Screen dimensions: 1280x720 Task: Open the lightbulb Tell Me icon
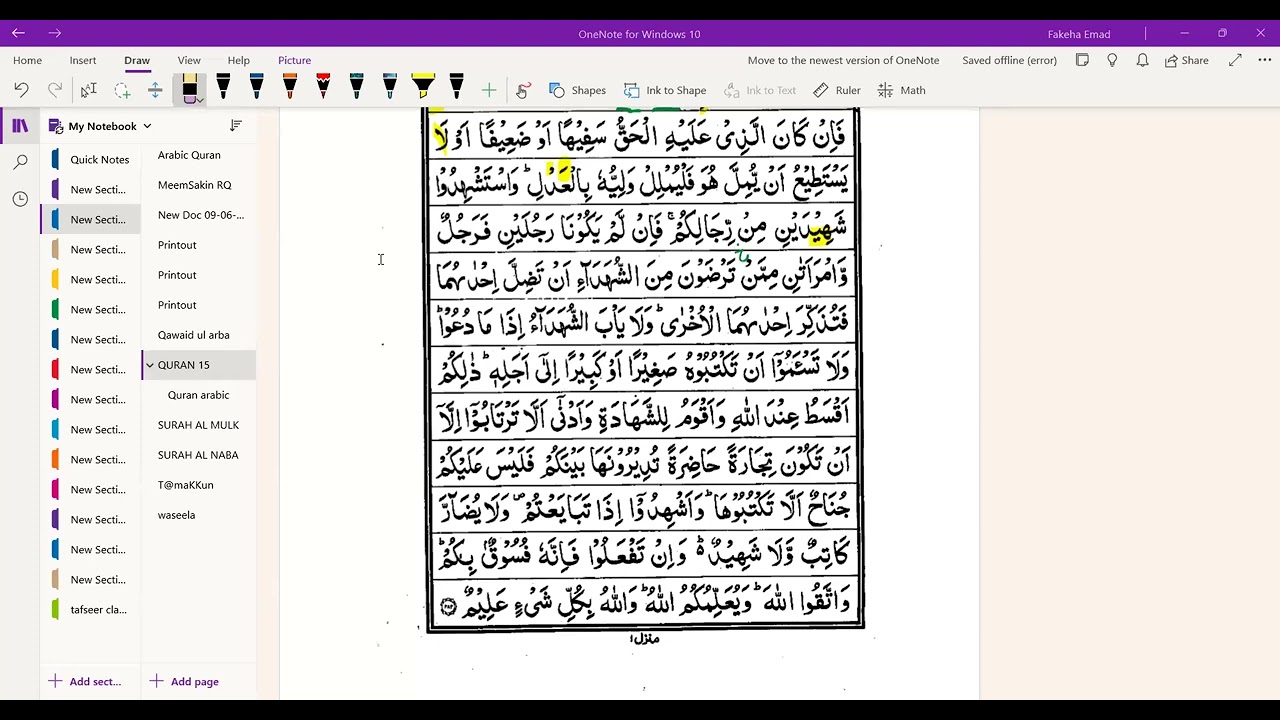click(1112, 60)
